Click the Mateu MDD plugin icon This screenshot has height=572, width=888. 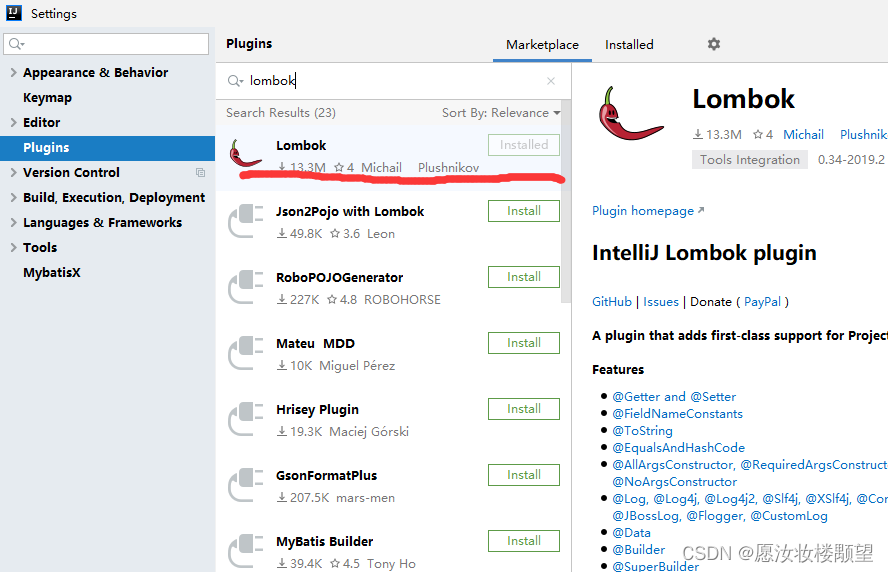[246, 353]
